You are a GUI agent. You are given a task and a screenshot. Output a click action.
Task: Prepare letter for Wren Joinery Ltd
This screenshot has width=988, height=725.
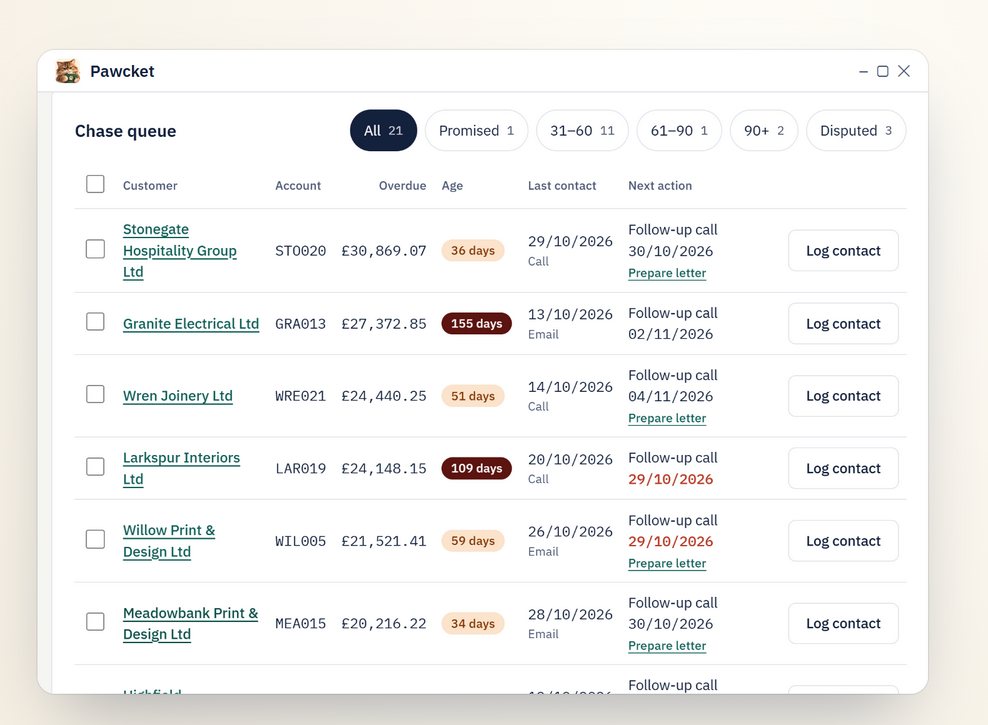[667, 418]
